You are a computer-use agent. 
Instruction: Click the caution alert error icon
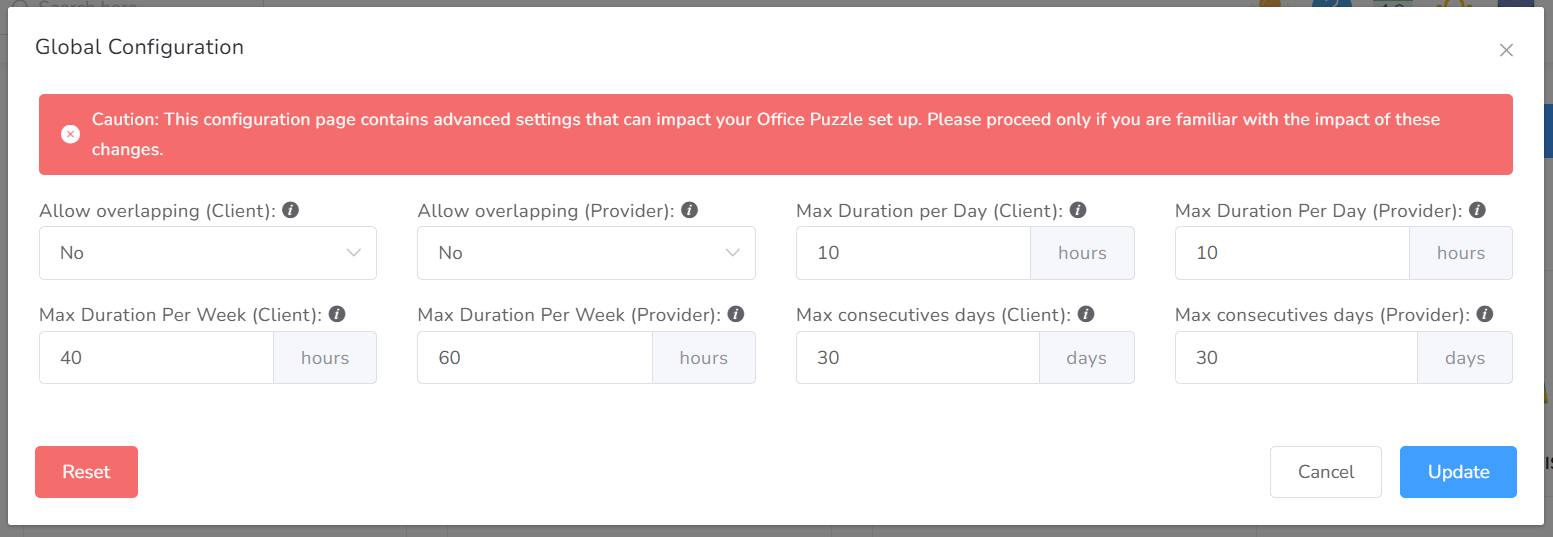click(x=70, y=134)
